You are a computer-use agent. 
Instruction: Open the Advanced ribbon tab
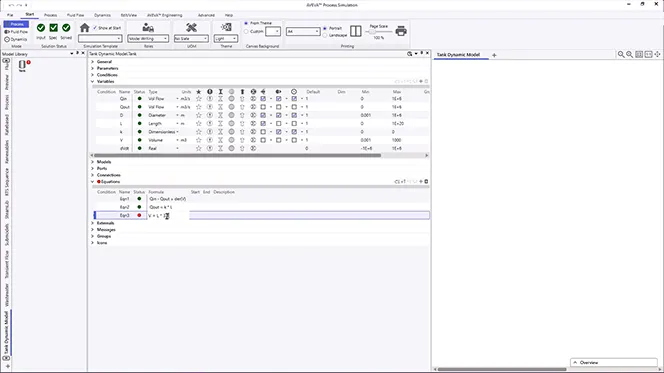[x=206, y=15]
